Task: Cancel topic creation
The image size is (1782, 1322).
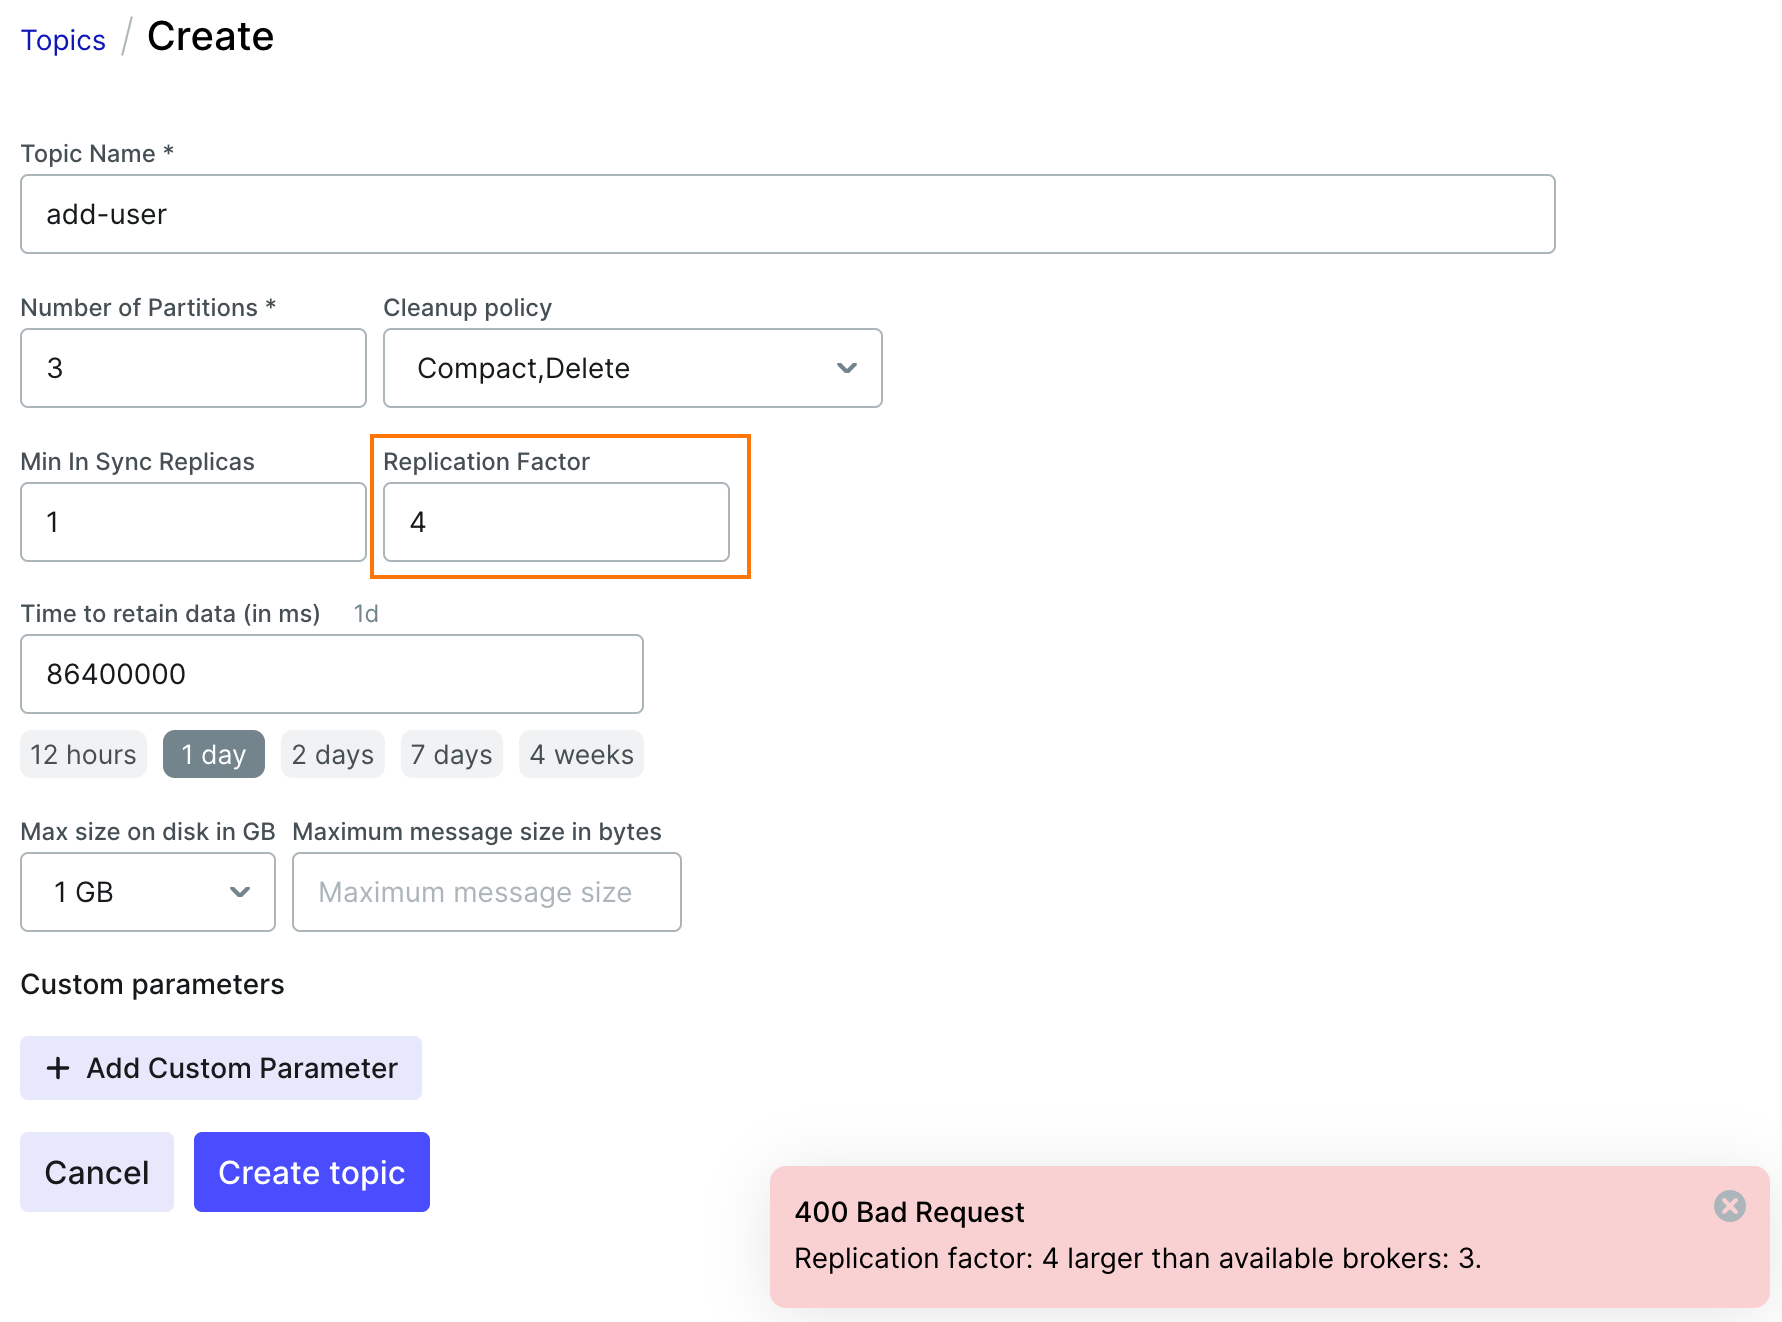Action: pyautogui.click(x=97, y=1172)
